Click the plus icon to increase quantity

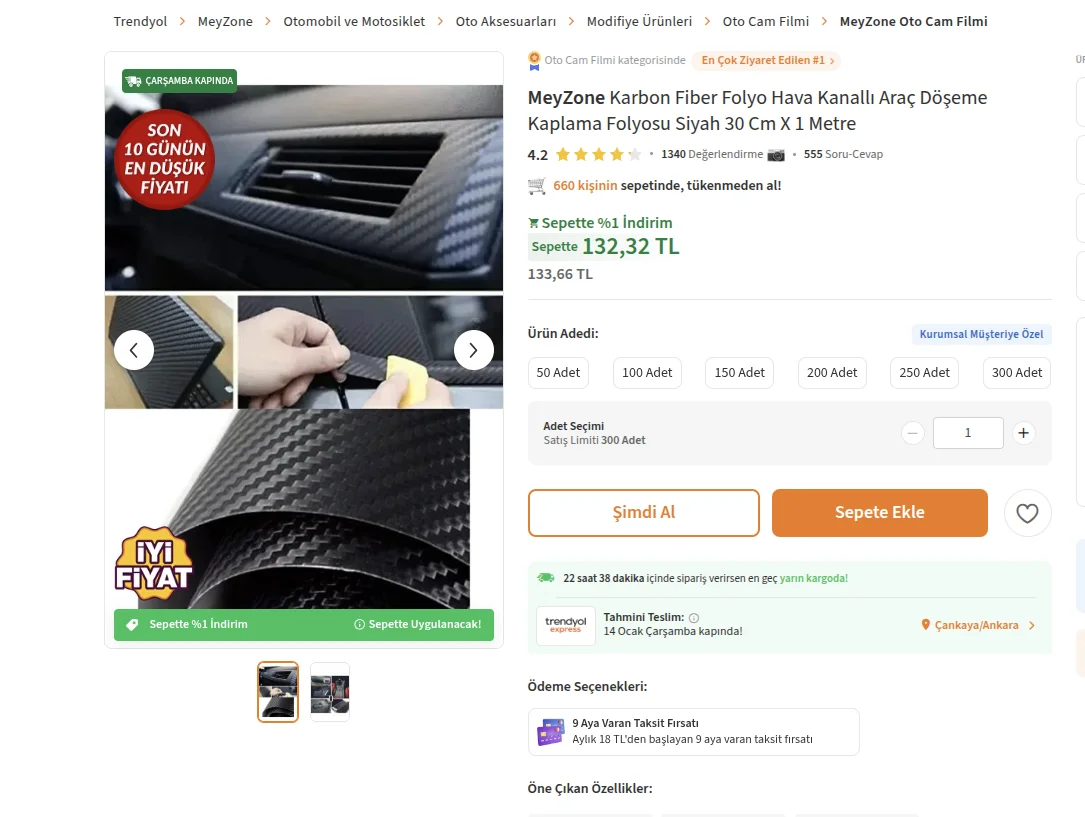click(1022, 433)
